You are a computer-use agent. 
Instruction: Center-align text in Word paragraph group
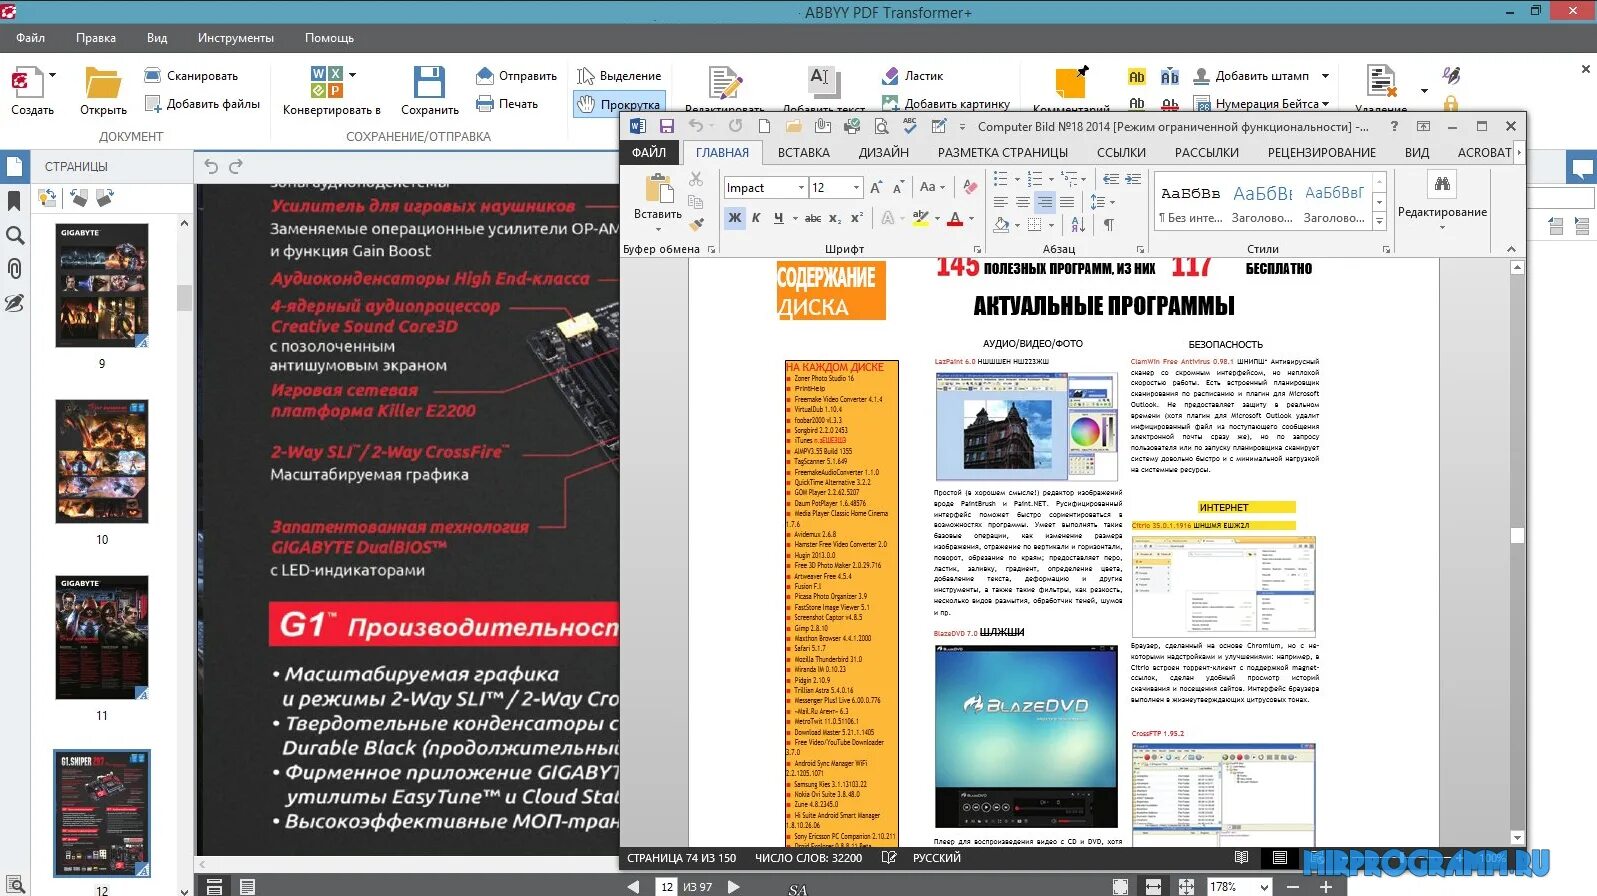(x=1023, y=201)
